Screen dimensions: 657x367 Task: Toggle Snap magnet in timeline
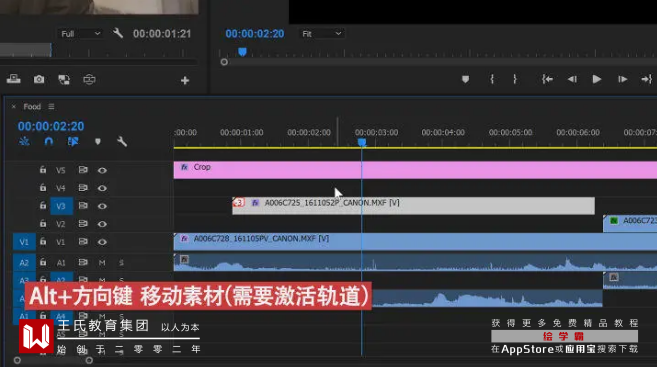coord(49,142)
